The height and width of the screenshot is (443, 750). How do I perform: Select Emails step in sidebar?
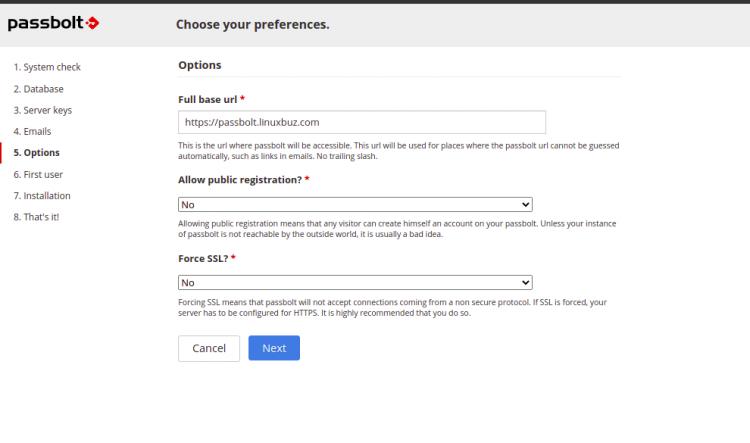(x=32, y=131)
